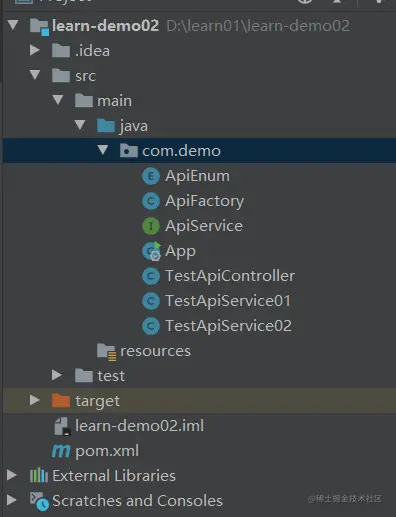The width and height of the screenshot is (396, 517).
Task: Select TestApiController in the tree
Action: click(x=230, y=276)
